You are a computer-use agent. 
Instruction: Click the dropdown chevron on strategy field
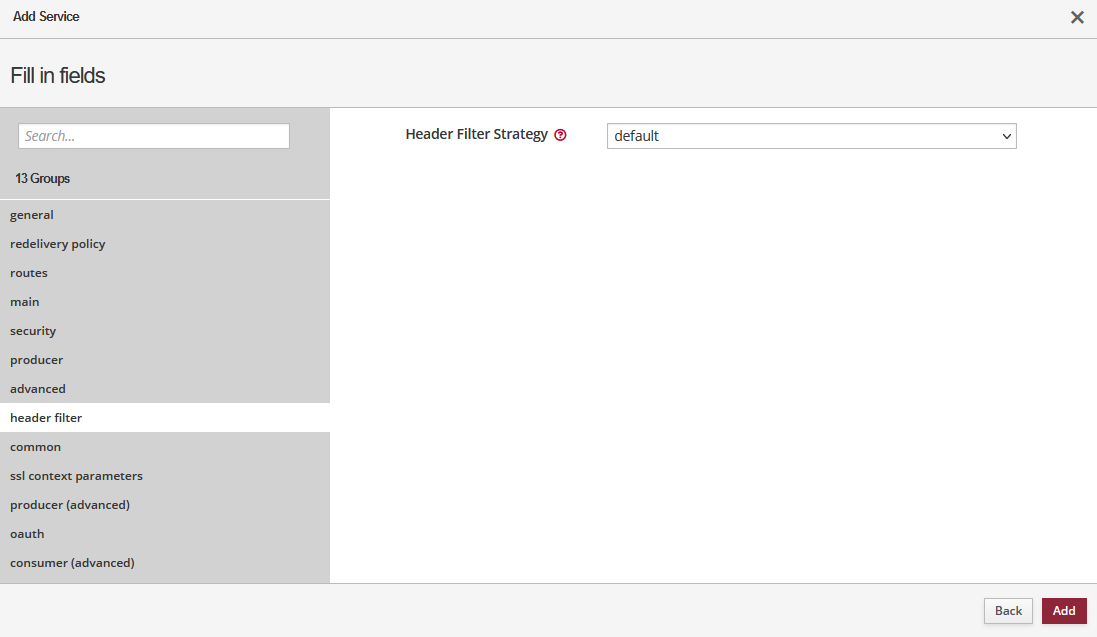click(1006, 136)
